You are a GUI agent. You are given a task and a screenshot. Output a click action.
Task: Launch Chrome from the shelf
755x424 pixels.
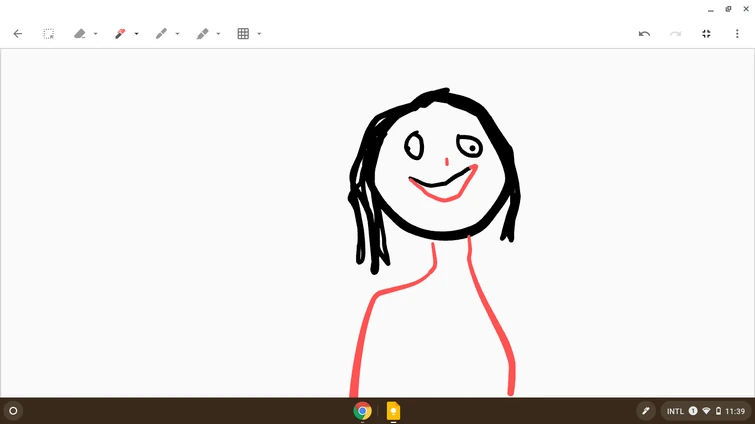pyautogui.click(x=362, y=411)
